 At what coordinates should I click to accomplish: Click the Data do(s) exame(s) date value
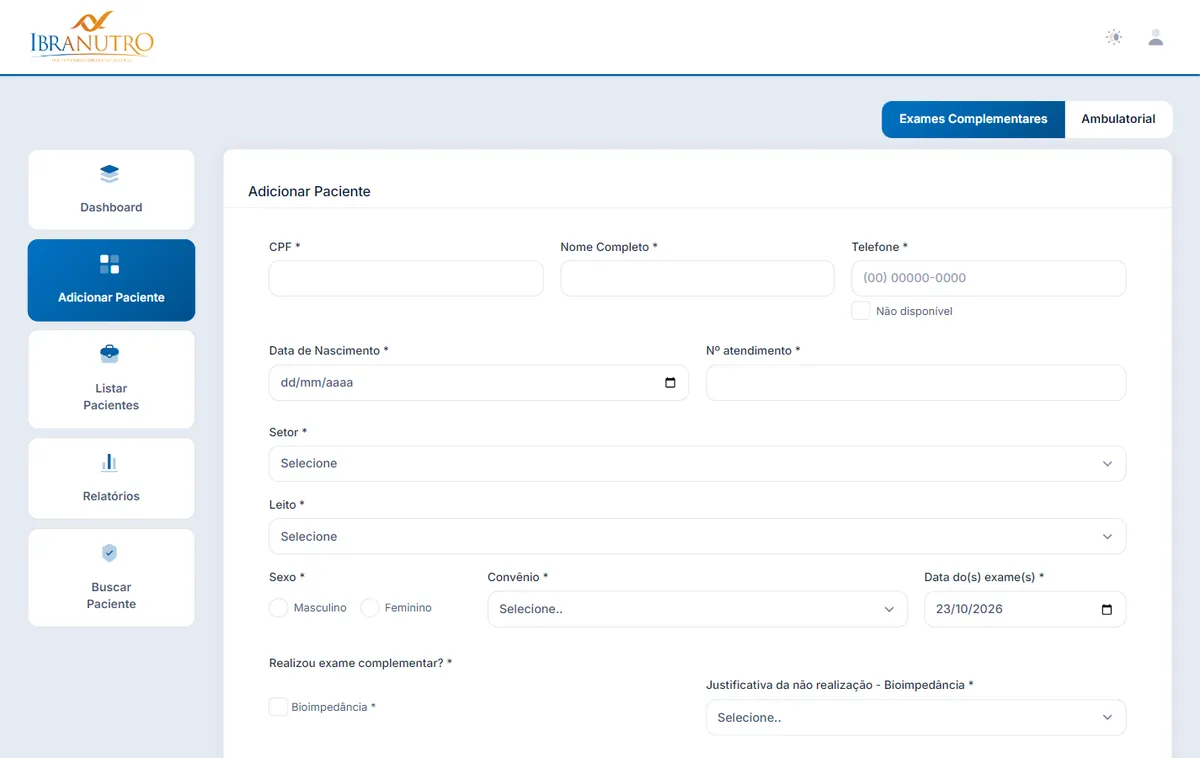[x=969, y=609]
